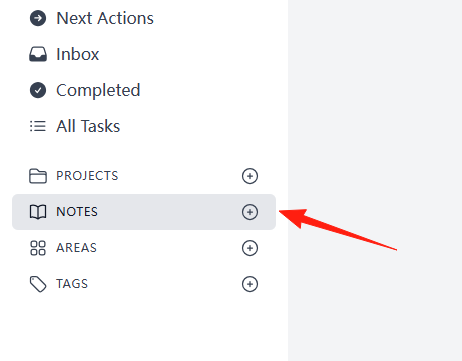The height and width of the screenshot is (361, 462).
Task: Click the Inbox tray icon
Action: pyautogui.click(x=38, y=54)
